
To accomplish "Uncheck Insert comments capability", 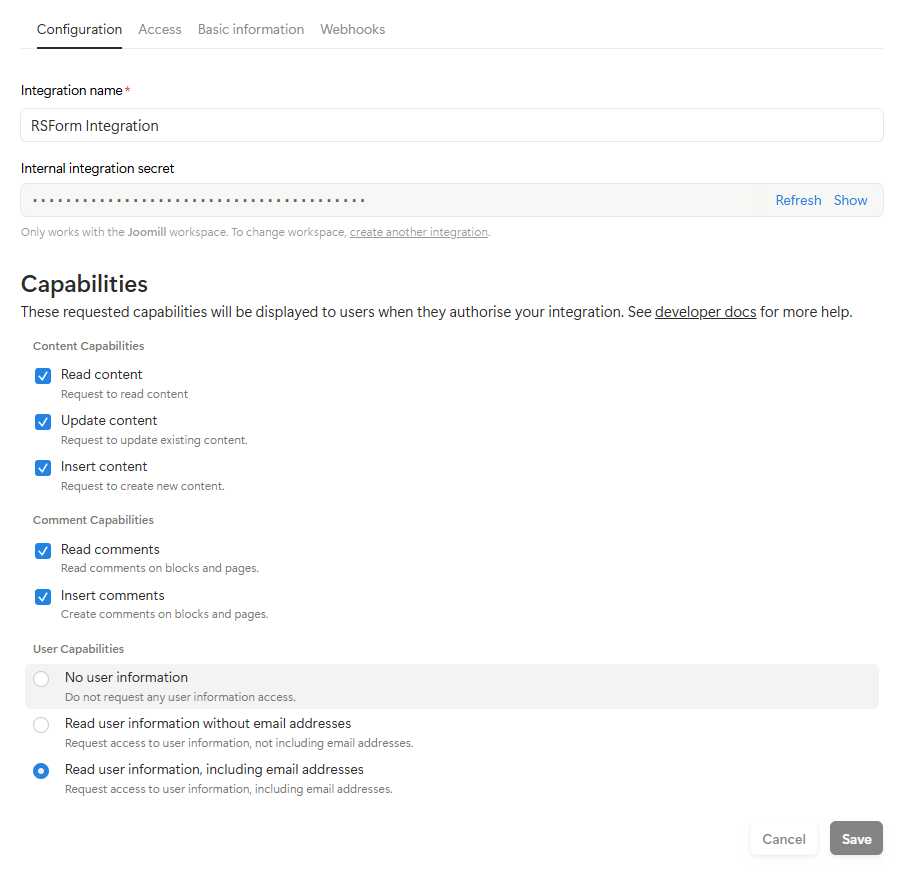I will (42, 596).
